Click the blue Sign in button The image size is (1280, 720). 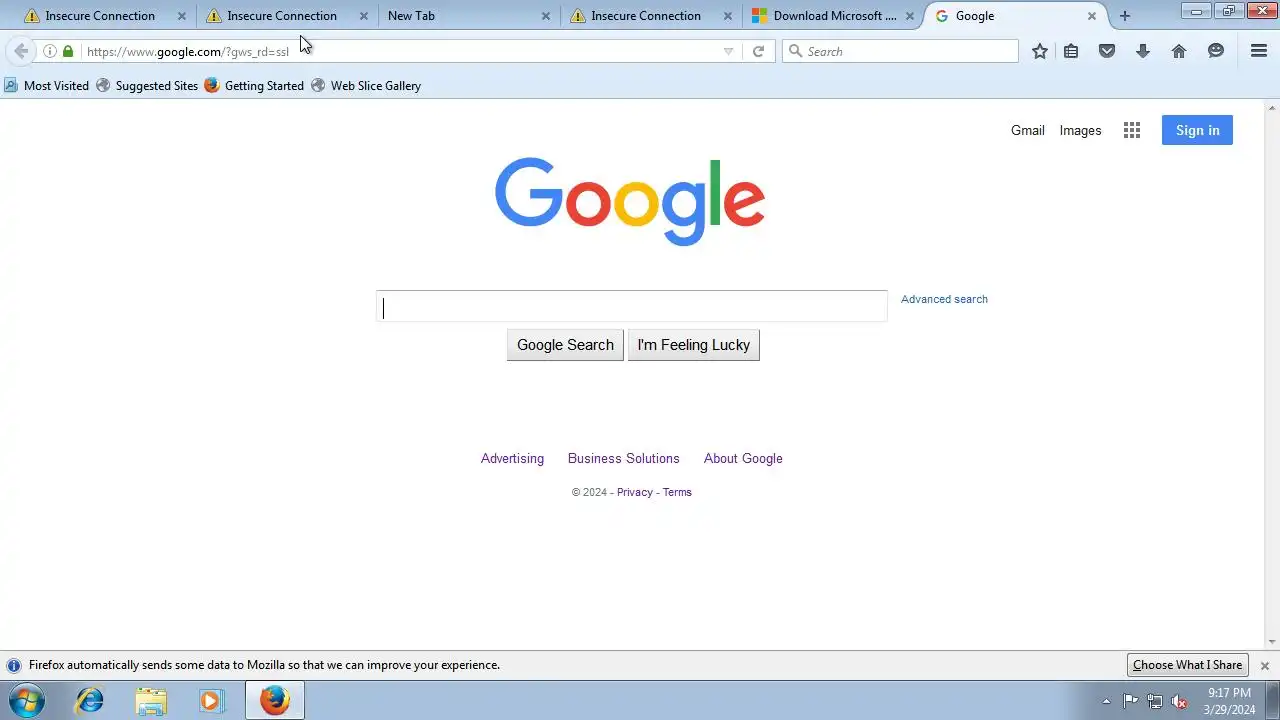pos(1197,130)
